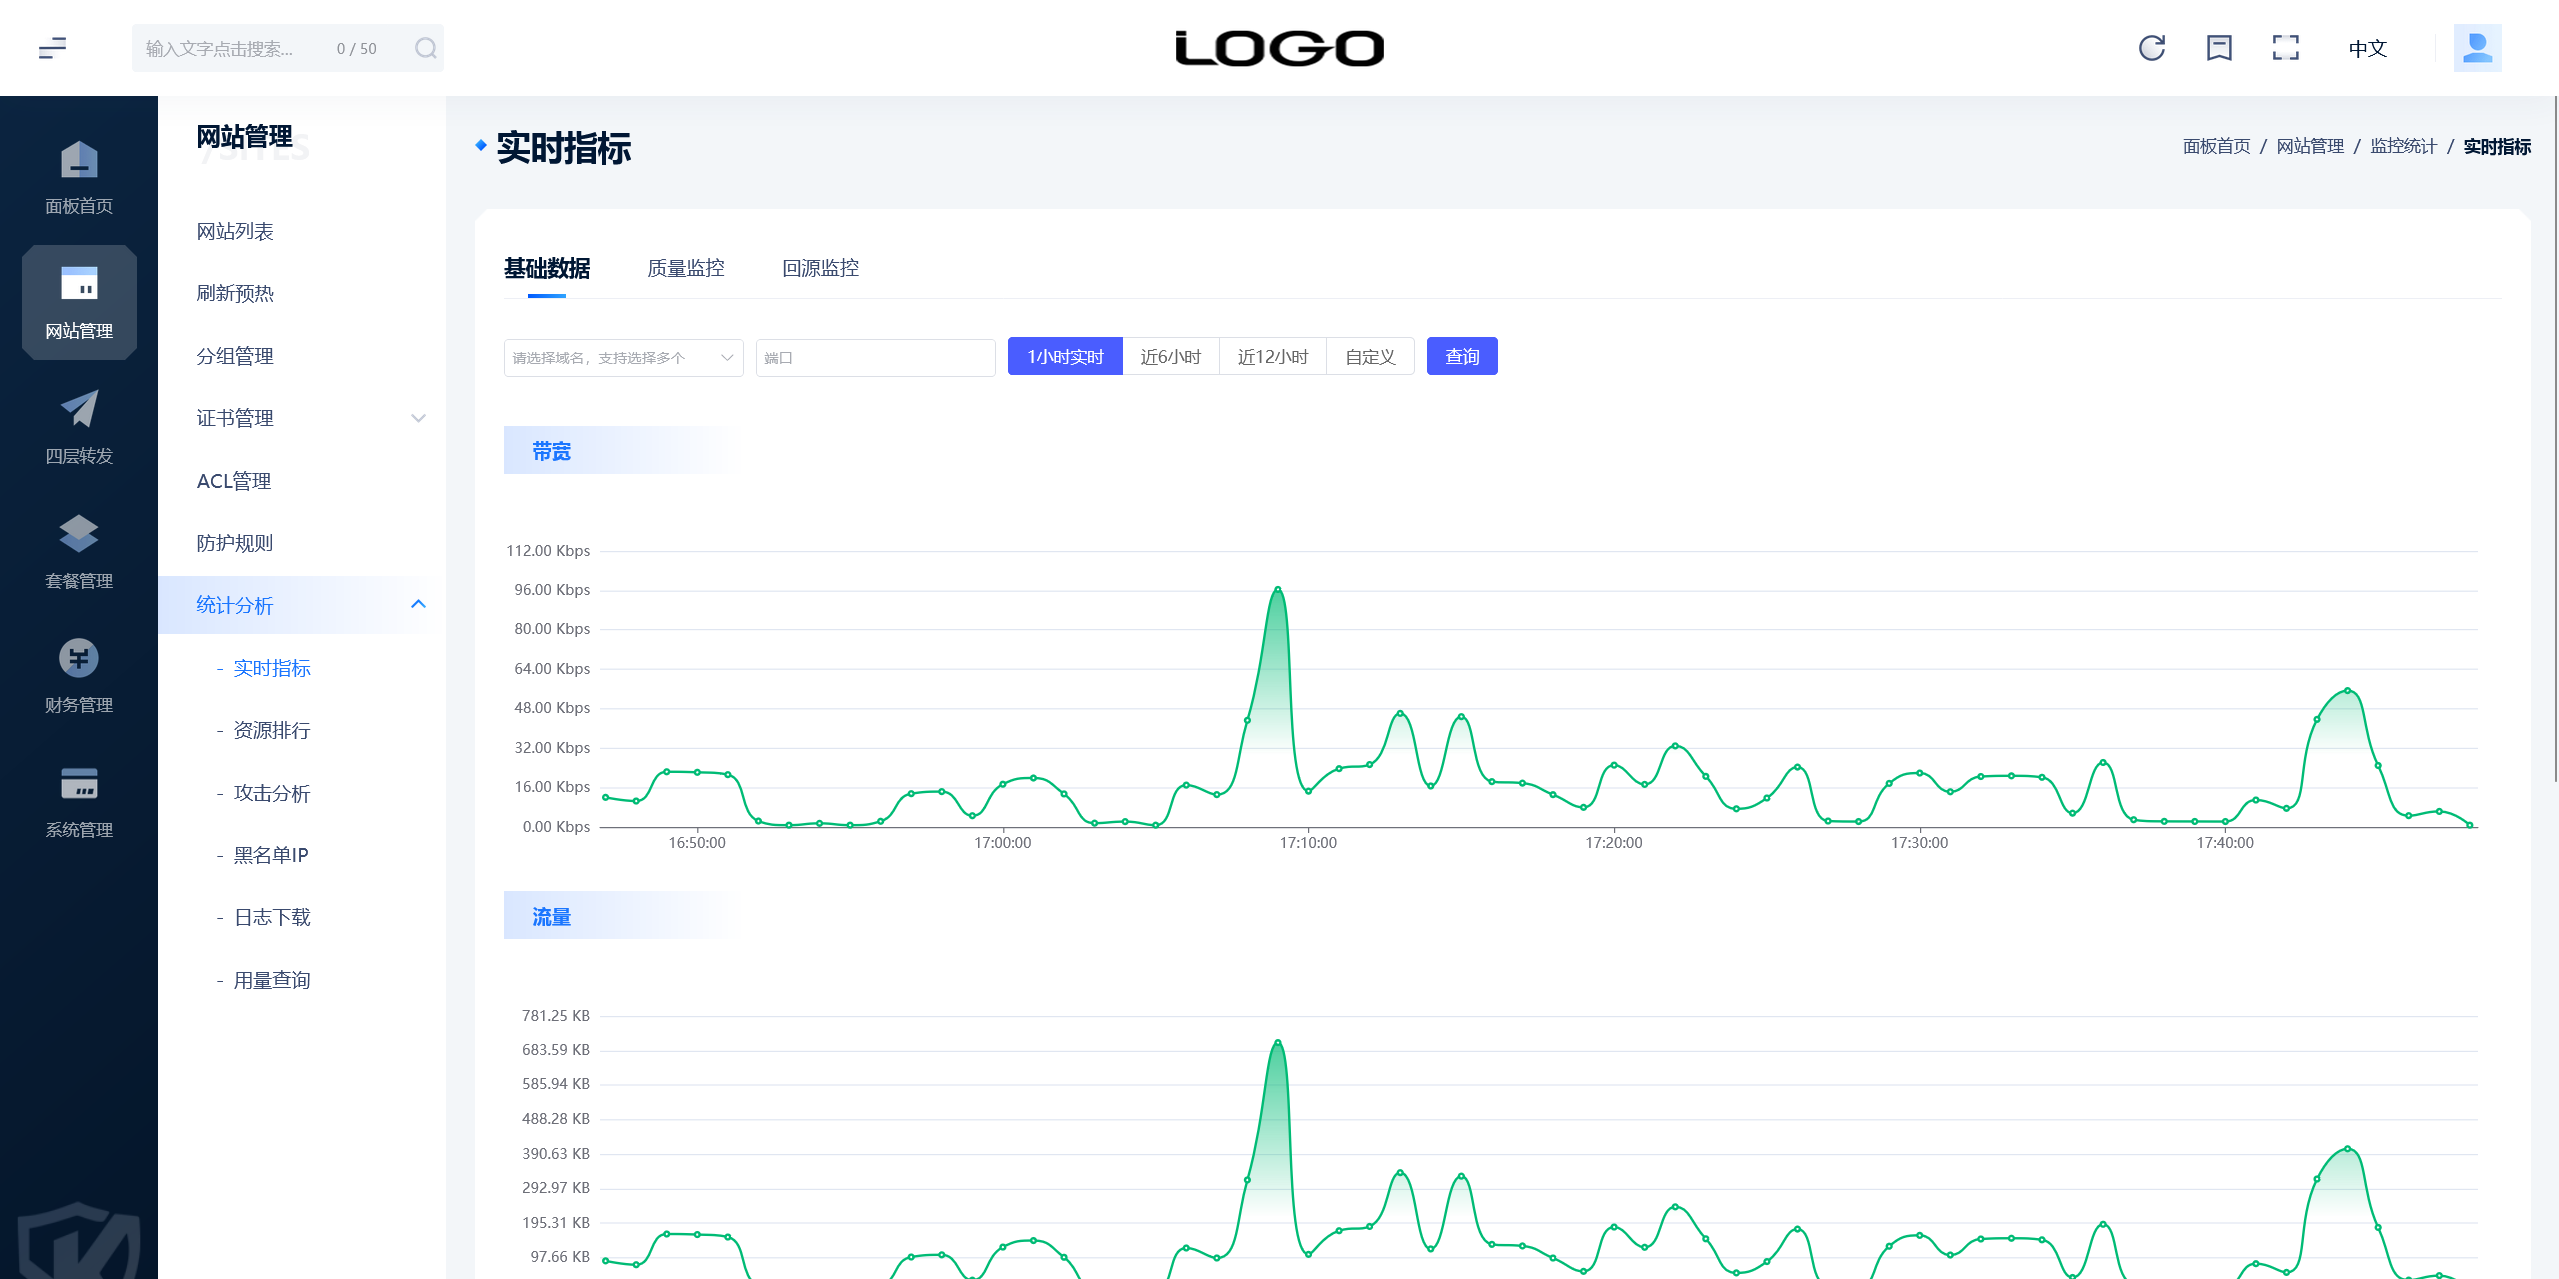Click the 查询 query button
The width and height of the screenshot is (2559, 1279).
tap(1462, 356)
